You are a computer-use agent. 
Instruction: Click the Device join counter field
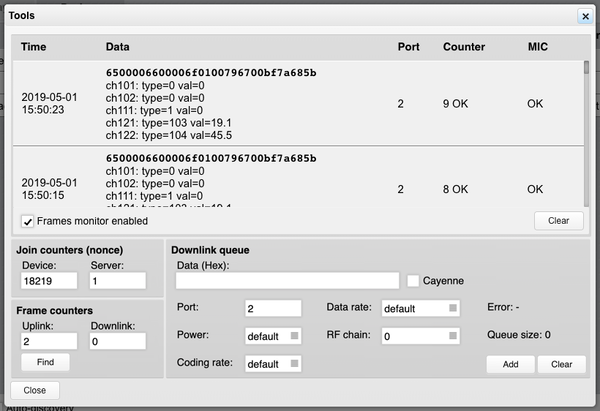tap(49, 281)
